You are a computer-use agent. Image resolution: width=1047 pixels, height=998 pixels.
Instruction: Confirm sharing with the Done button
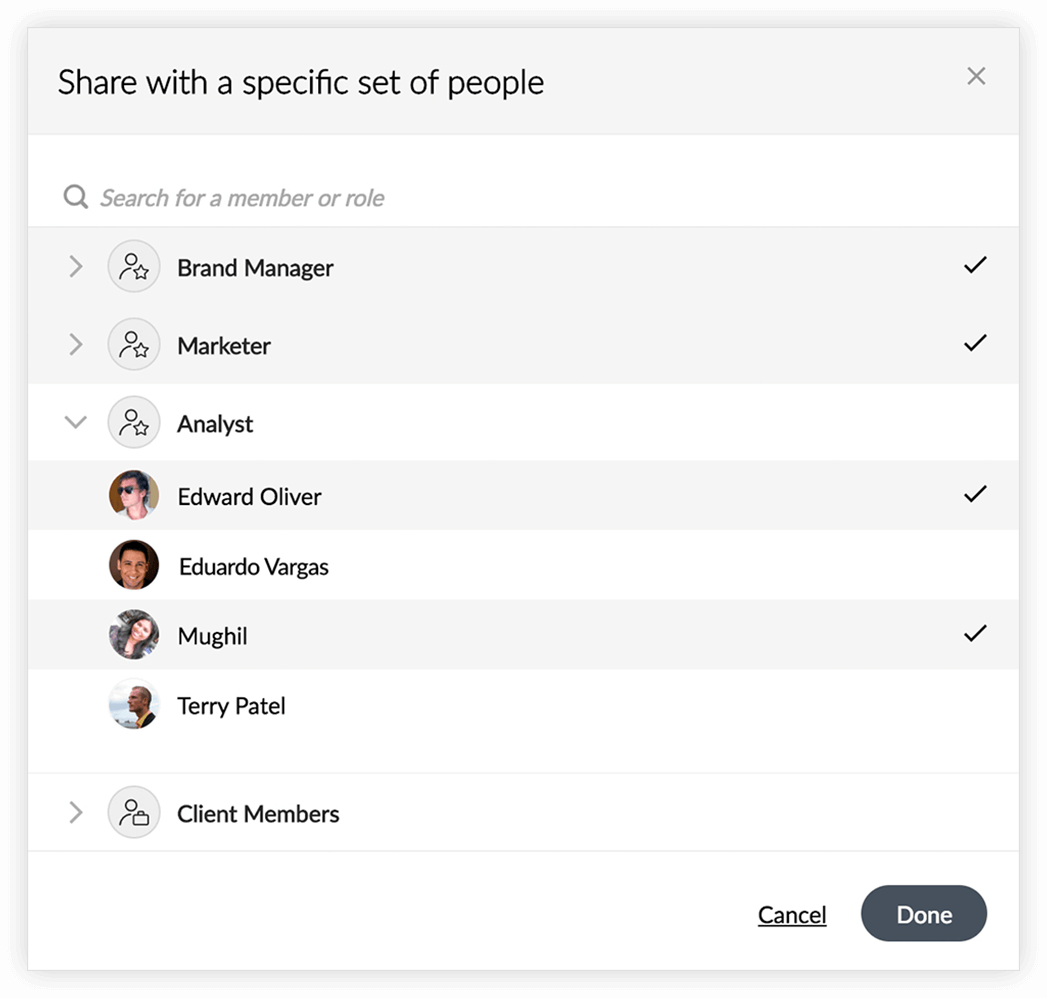[923, 913]
